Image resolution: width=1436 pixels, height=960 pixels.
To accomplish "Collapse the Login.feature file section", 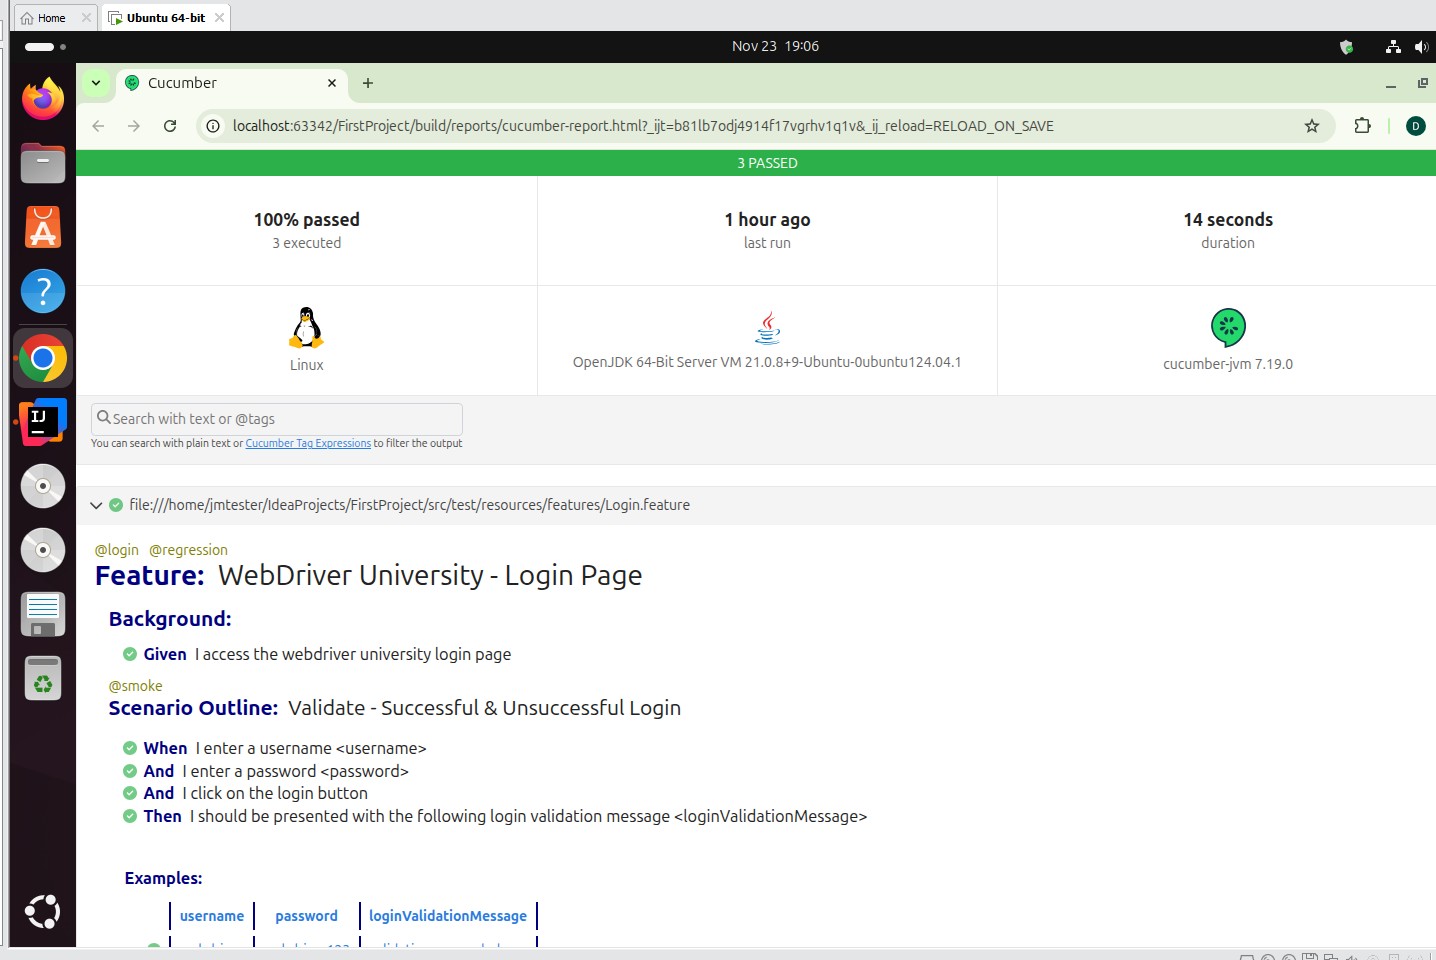I will tap(96, 505).
